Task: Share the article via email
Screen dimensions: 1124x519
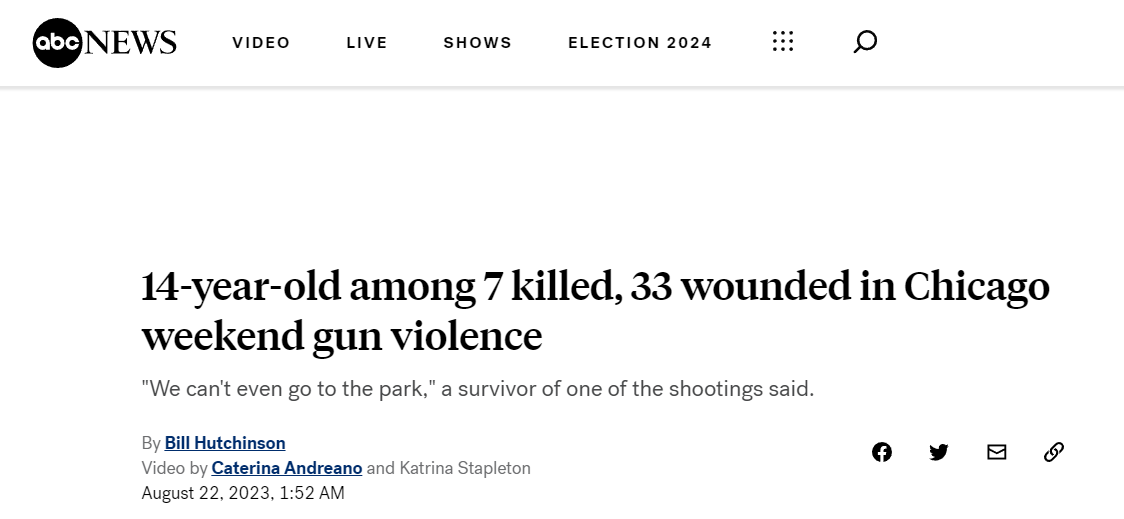Action: pos(996,452)
